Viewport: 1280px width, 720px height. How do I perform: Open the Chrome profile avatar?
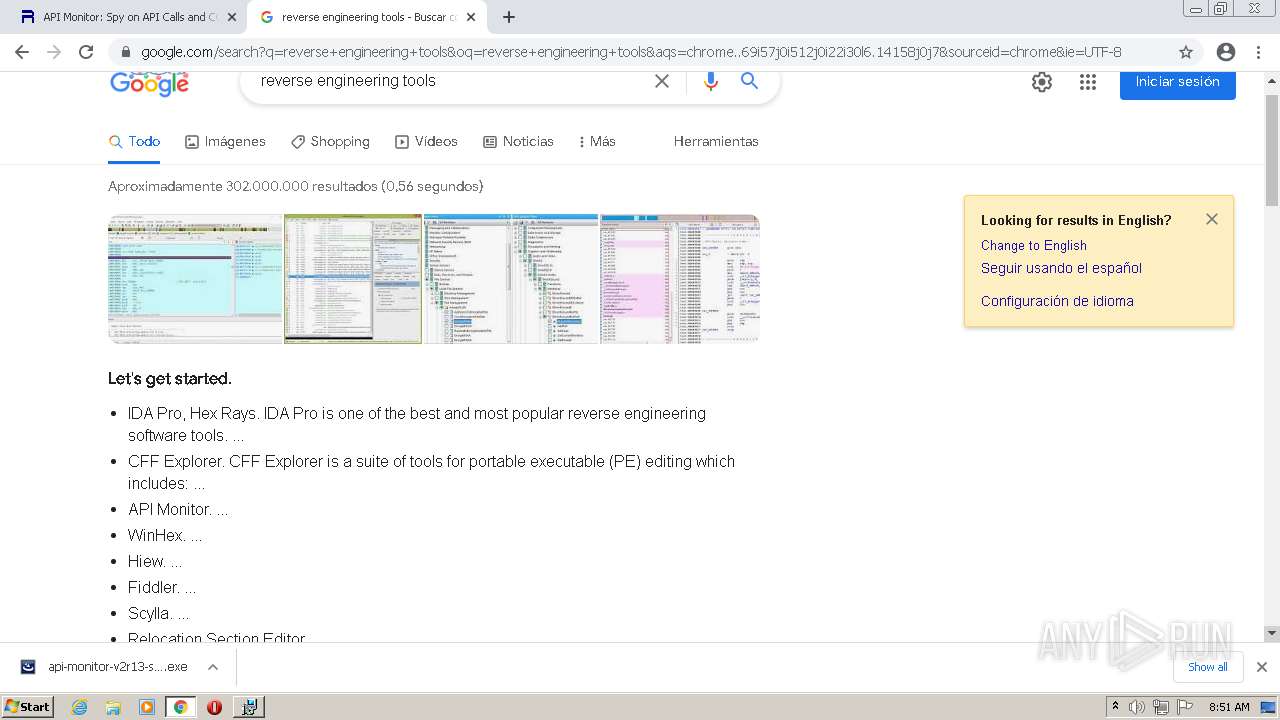[x=1226, y=52]
